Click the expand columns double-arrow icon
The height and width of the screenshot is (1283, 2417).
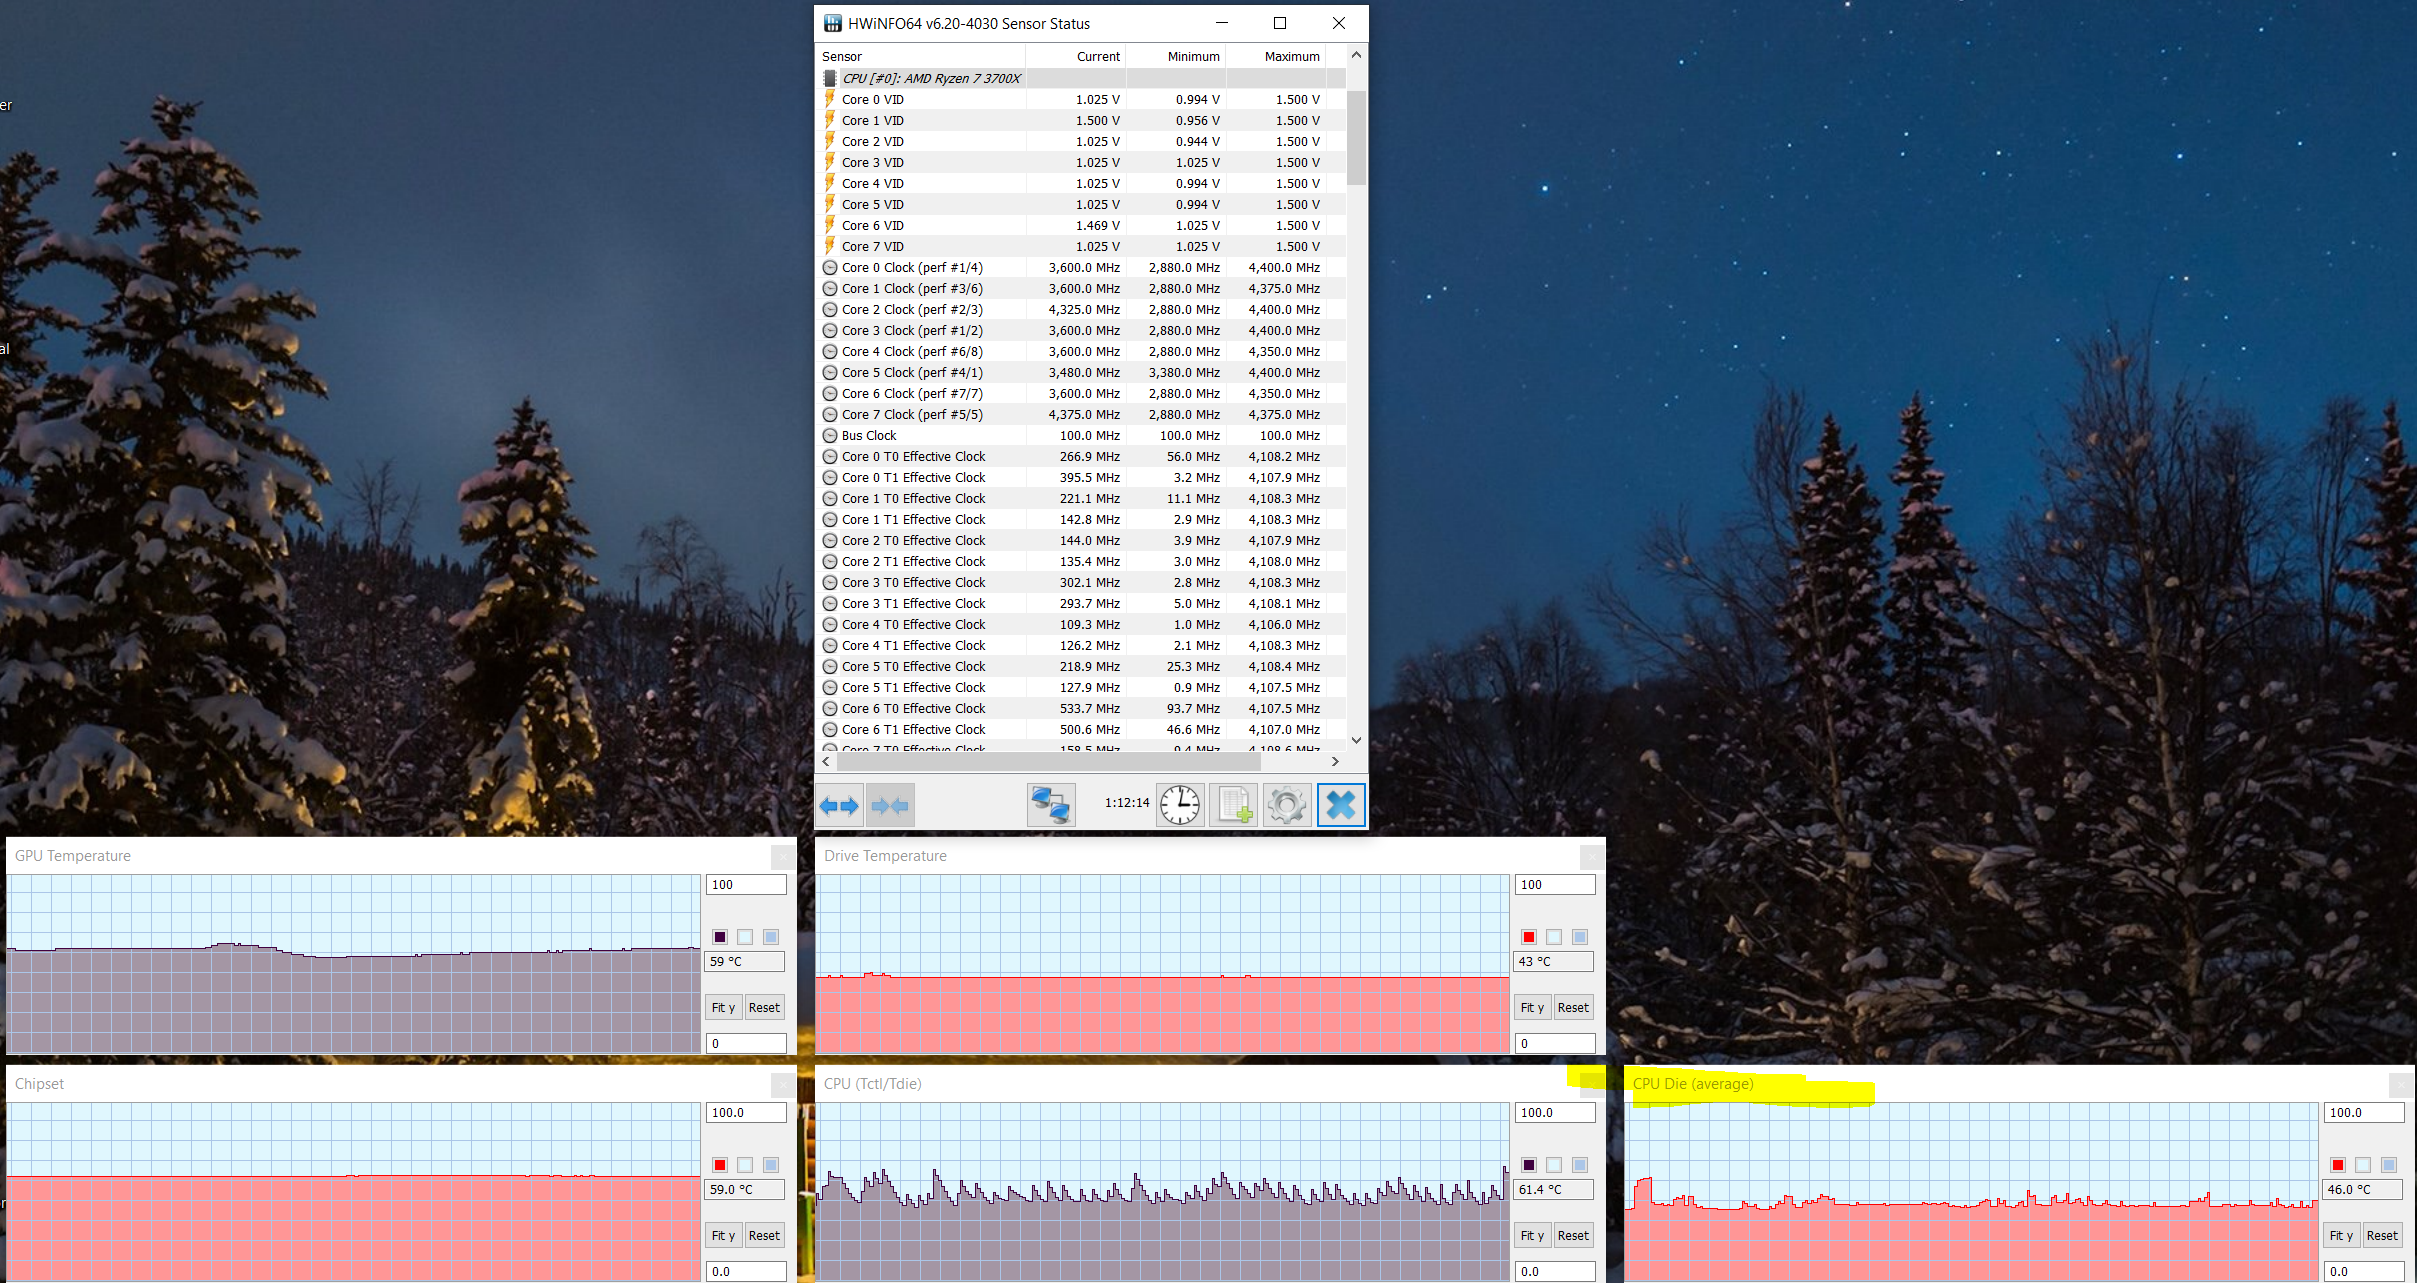(839, 805)
